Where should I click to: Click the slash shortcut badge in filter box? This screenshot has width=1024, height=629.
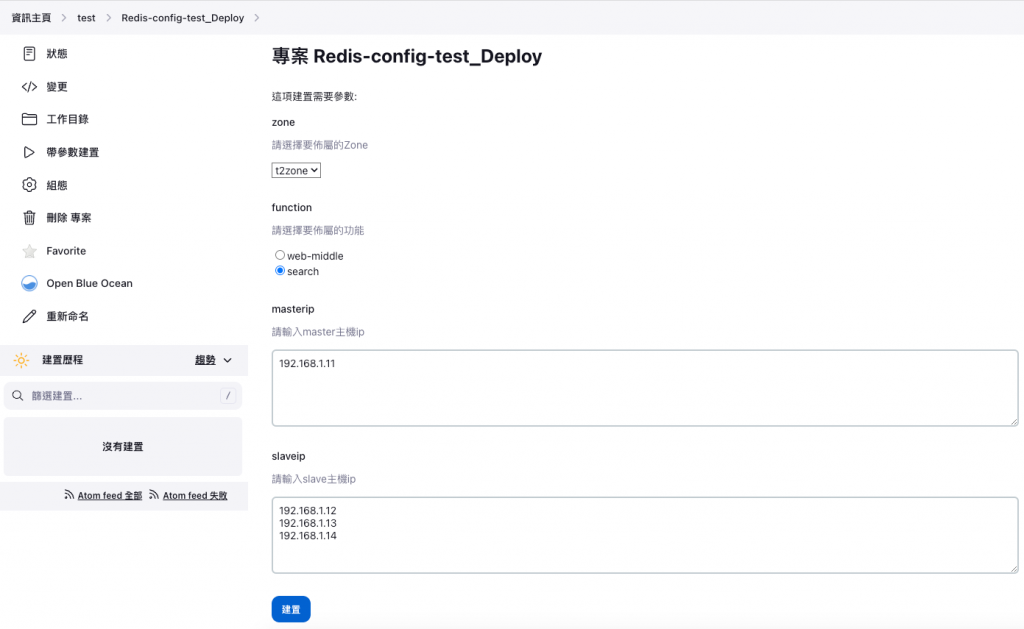pos(227,395)
